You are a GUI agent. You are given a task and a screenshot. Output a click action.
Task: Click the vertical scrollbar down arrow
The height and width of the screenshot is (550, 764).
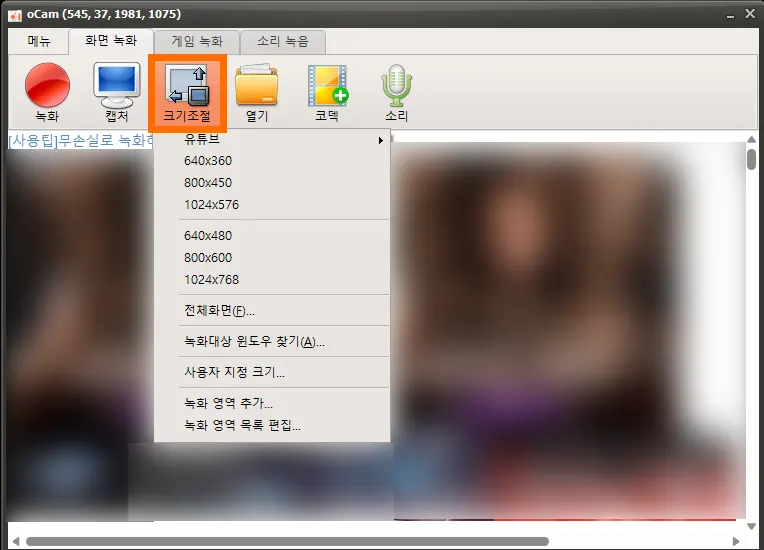tap(751, 526)
